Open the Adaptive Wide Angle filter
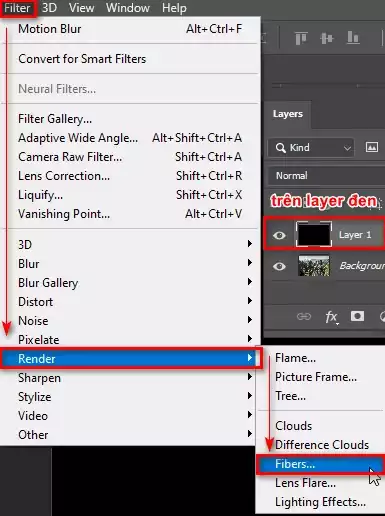 [130, 138]
